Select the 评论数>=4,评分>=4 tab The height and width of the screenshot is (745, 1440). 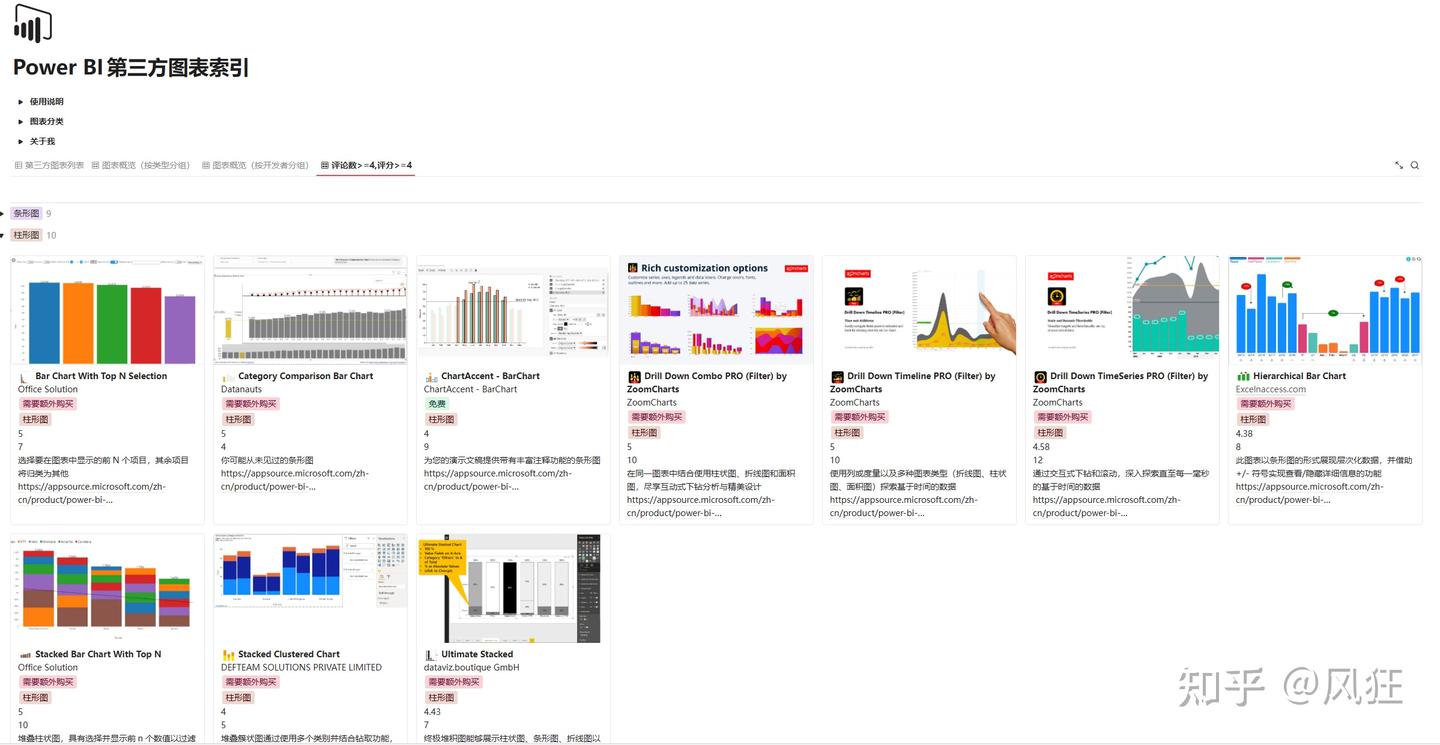(x=366, y=165)
